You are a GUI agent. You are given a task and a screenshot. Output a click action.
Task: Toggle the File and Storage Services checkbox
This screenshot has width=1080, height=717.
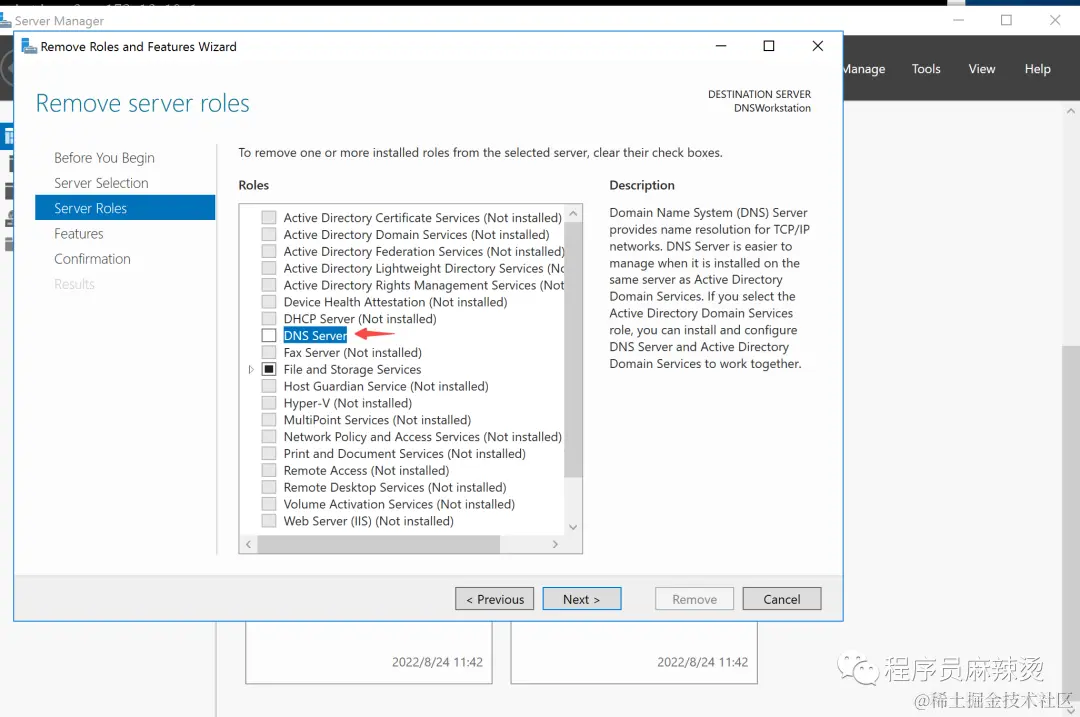pyautogui.click(x=269, y=369)
